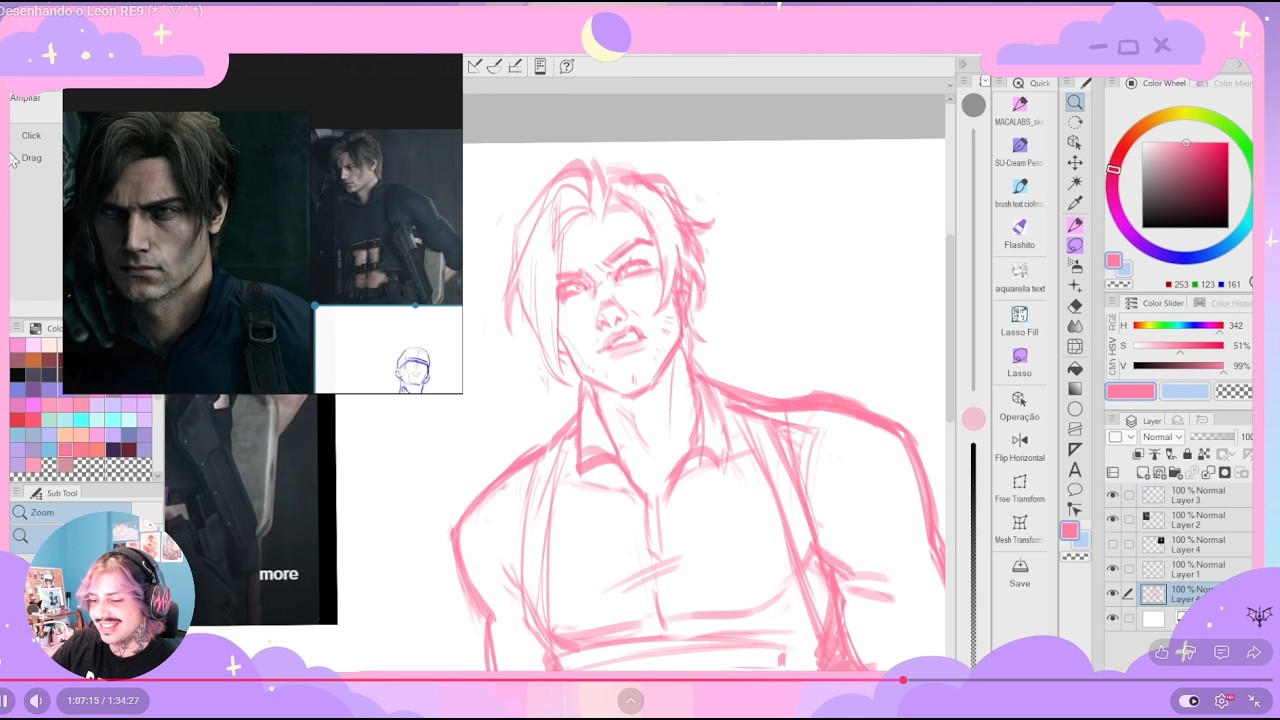1280x720 pixels.
Task: Select the Airbrush tool
Action: pyautogui.click(x=1075, y=266)
